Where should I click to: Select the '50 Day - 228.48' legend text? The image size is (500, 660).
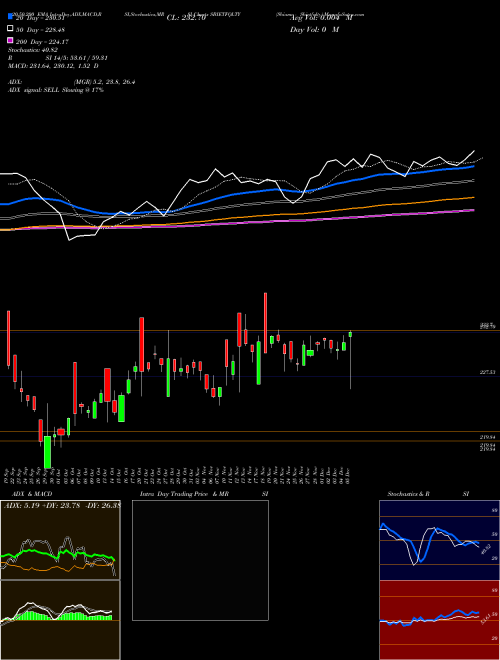coord(40,29)
